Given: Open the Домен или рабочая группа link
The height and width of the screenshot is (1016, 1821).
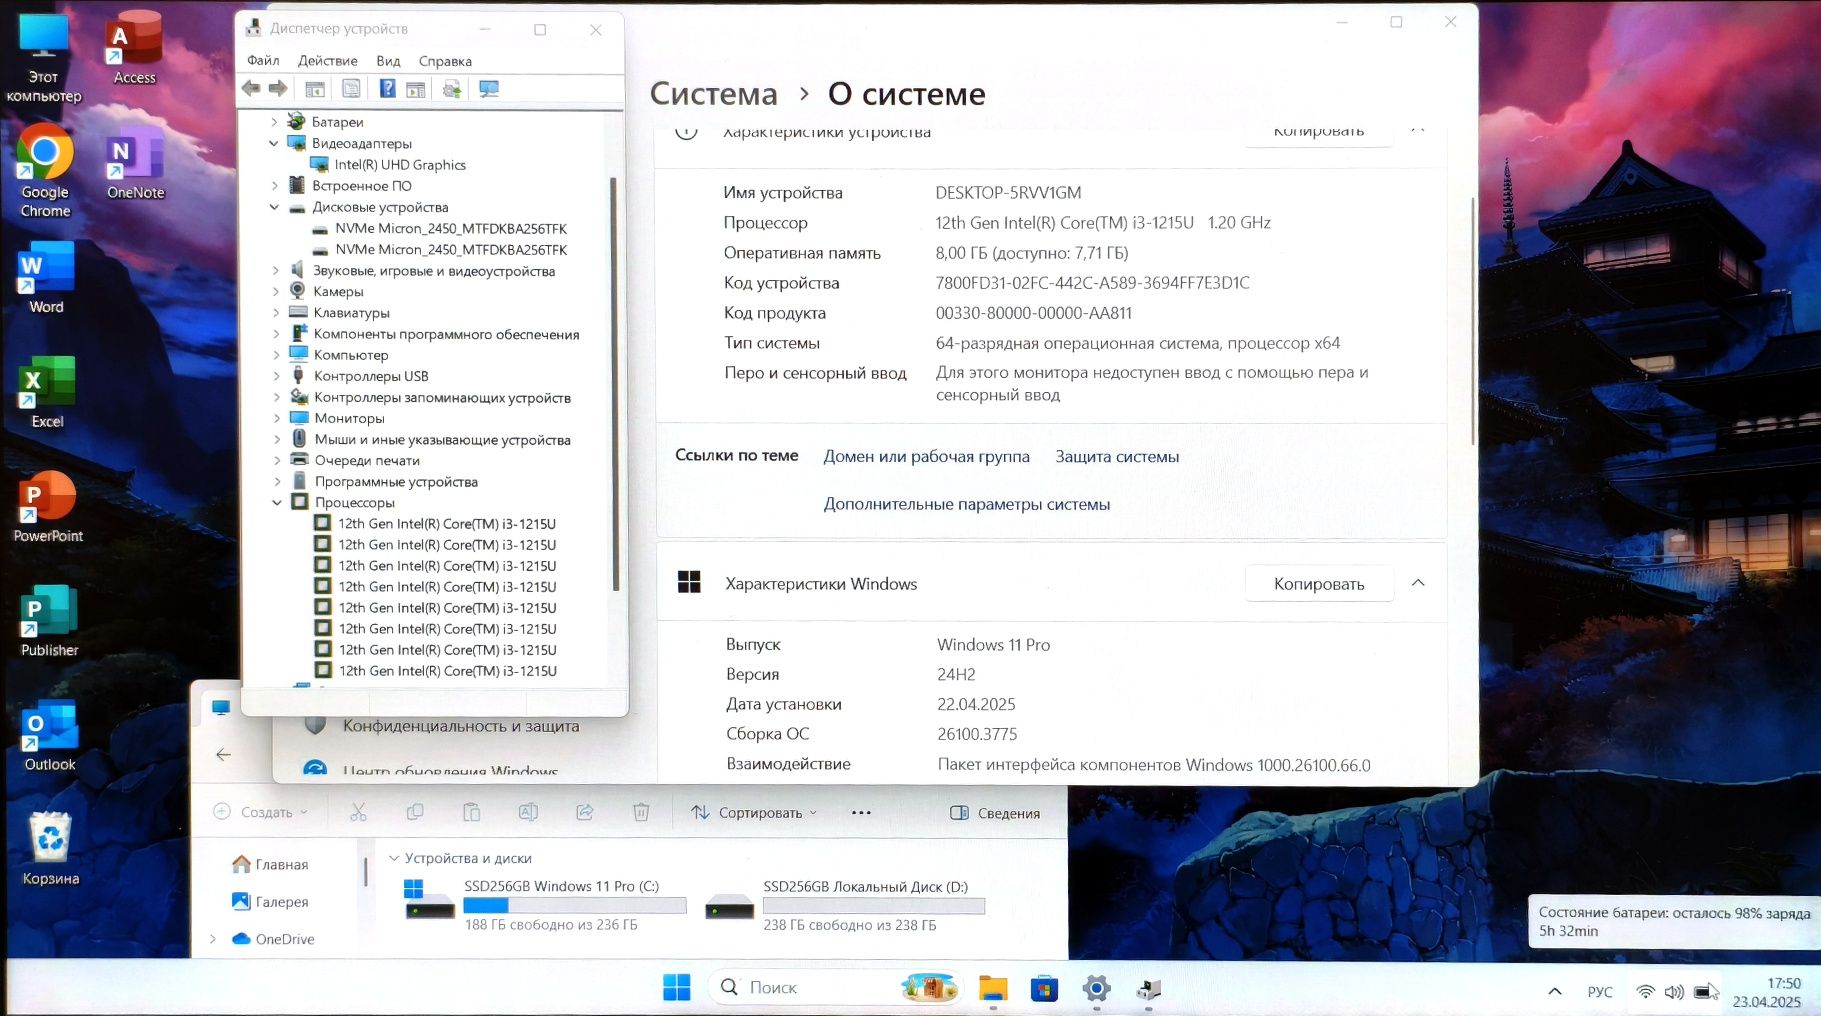Looking at the screenshot, I should tap(926, 456).
